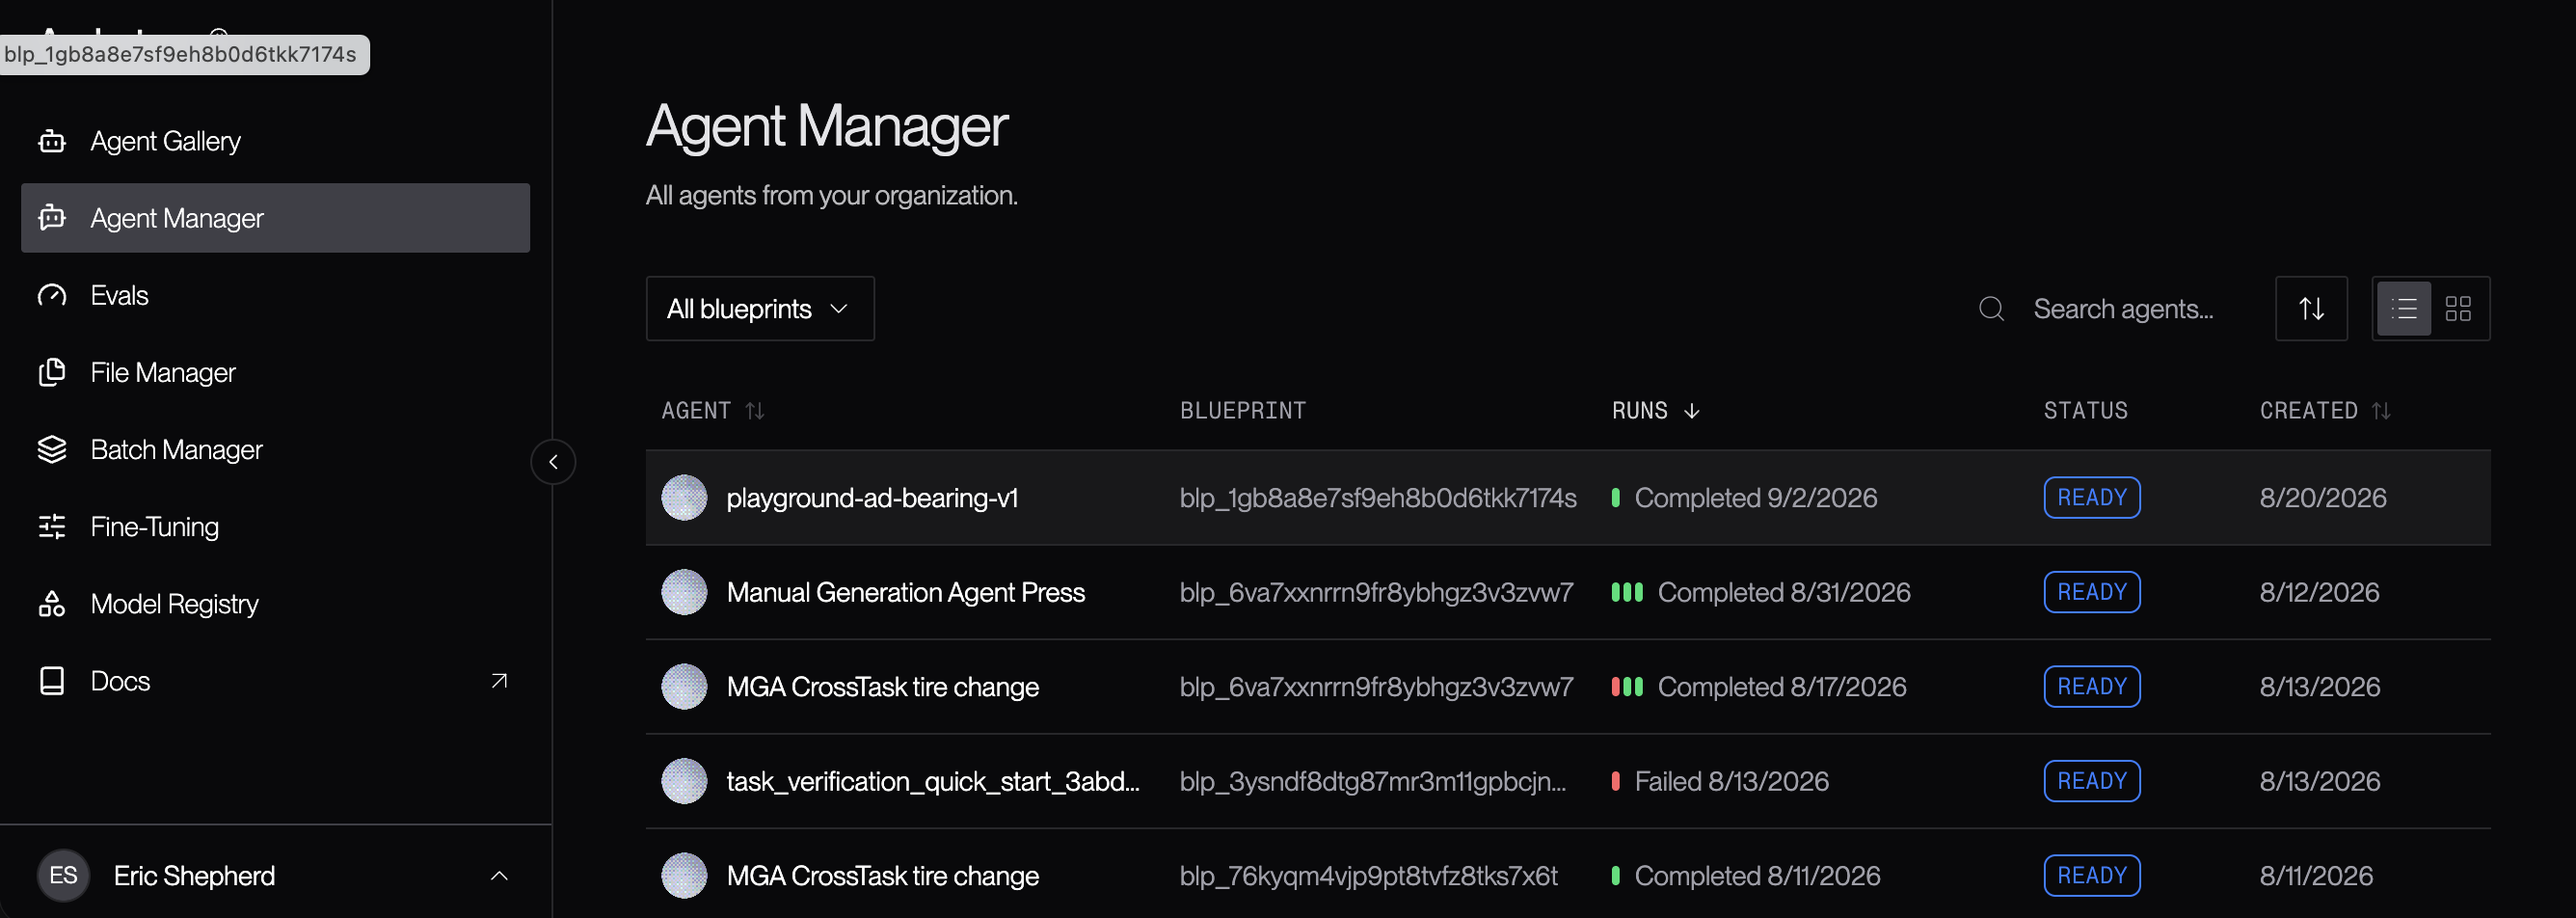Go to Agent Gallery
Image resolution: width=2576 pixels, height=918 pixels.
(x=275, y=141)
